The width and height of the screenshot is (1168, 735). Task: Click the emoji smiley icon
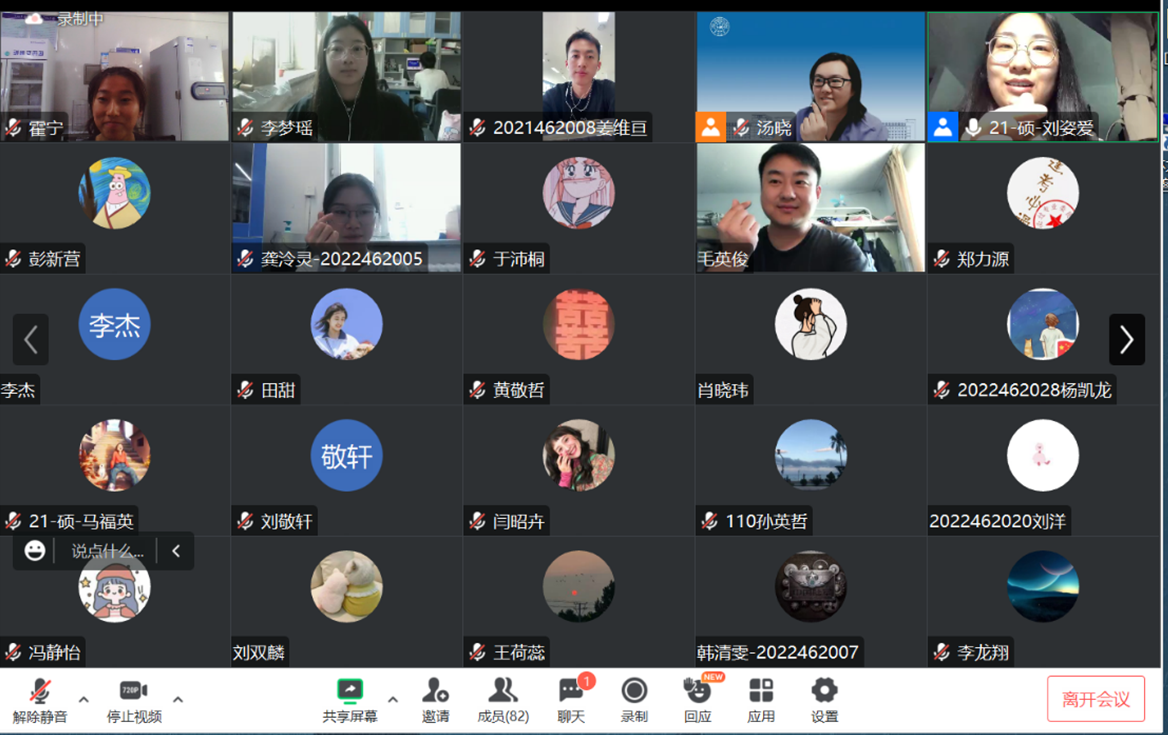click(35, 551)
